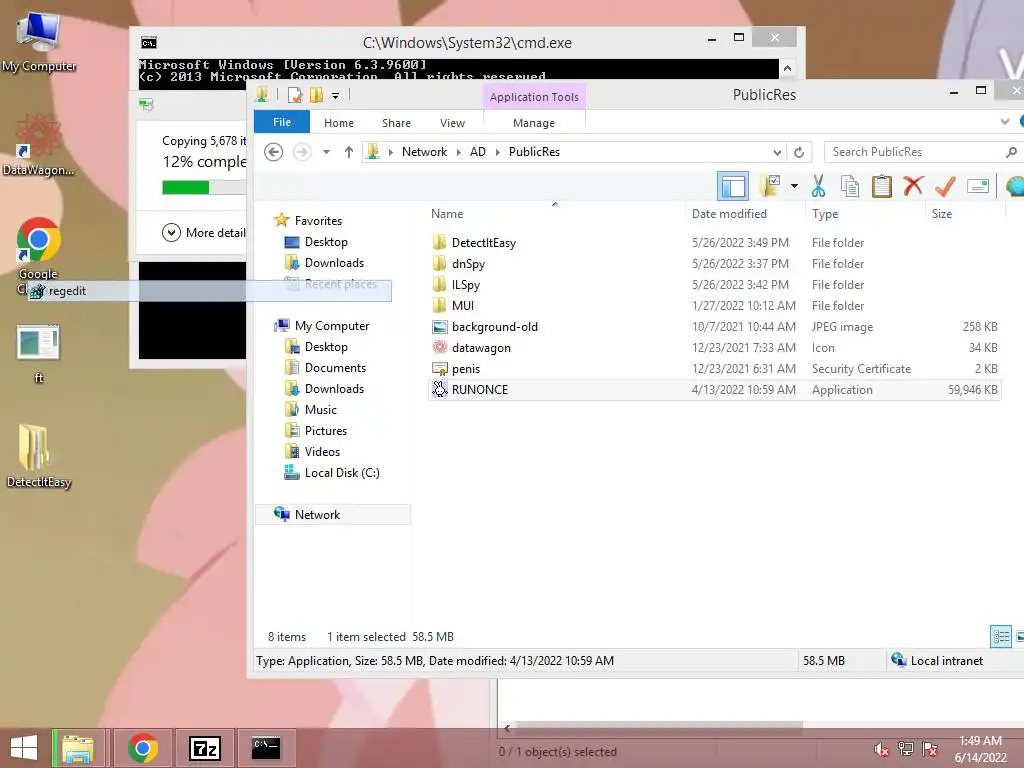The image size is (1024, 768).
Task: Go back with the Back arrow button
Action: tap(274, 152)
